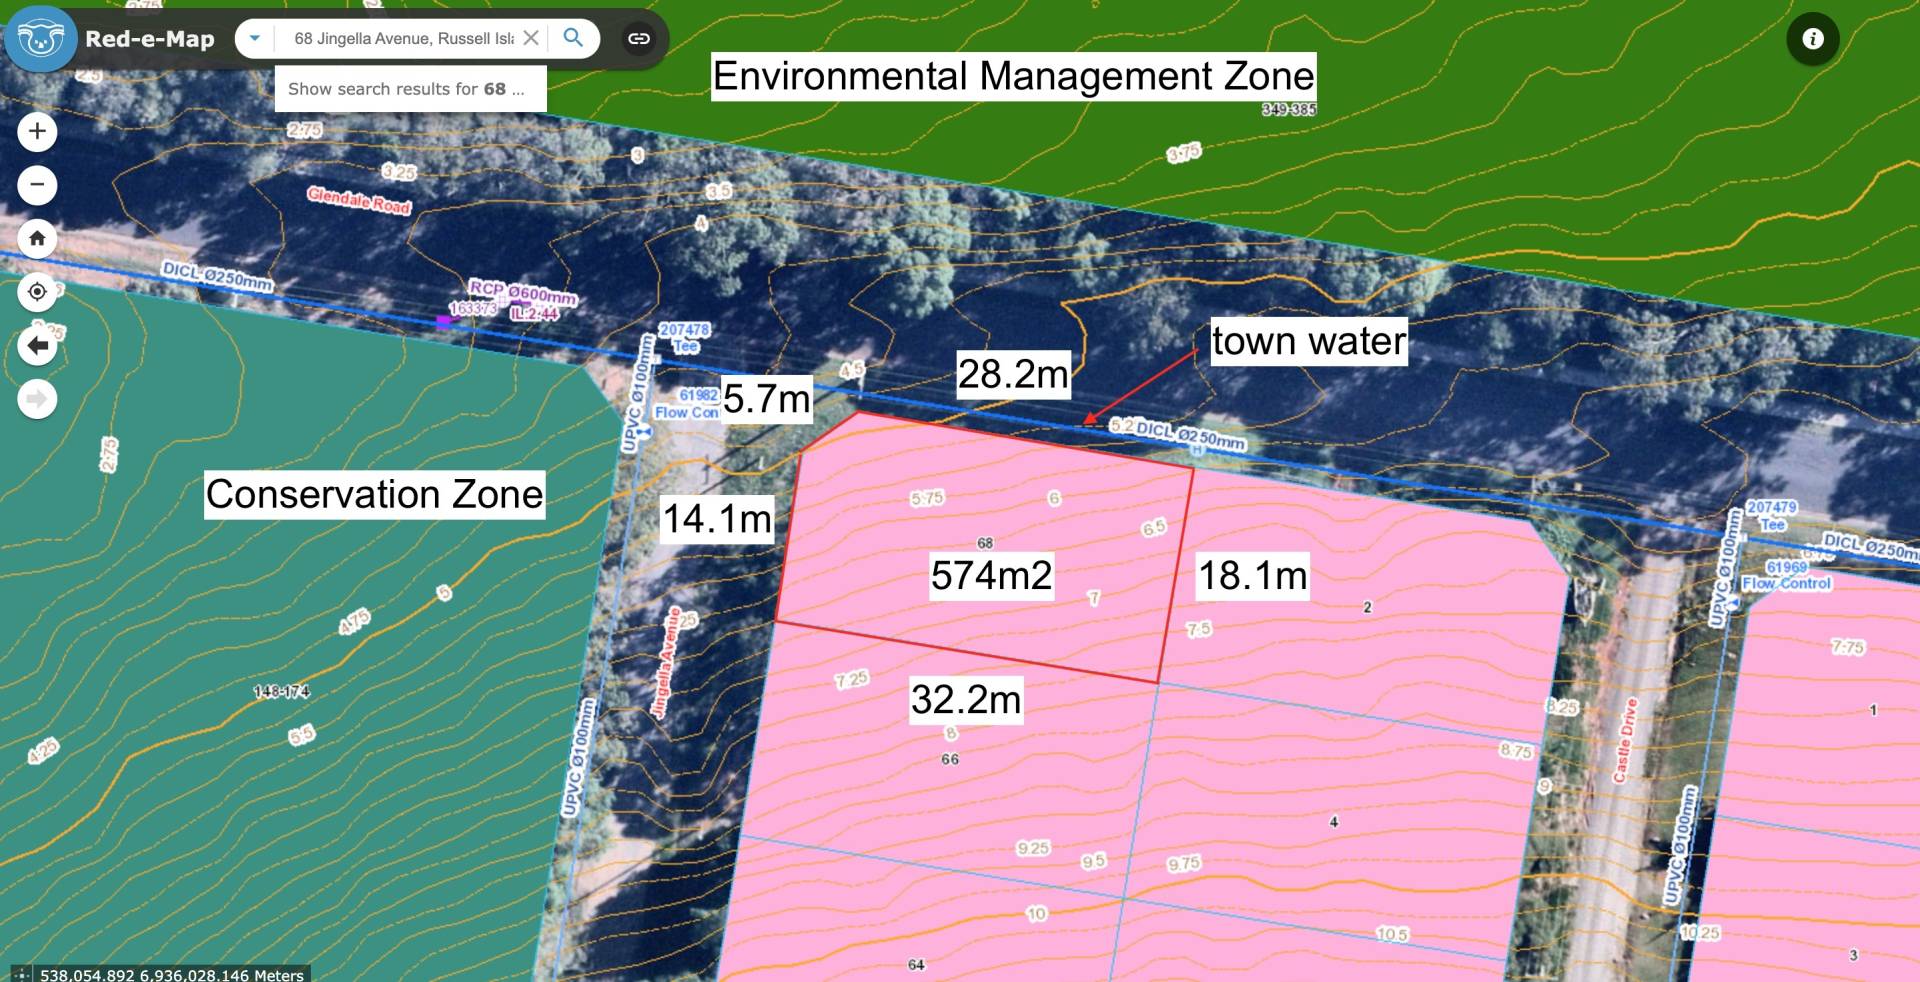1920x982 pixels.
Task: Go forward to the next extent
Action: point(37,400)
